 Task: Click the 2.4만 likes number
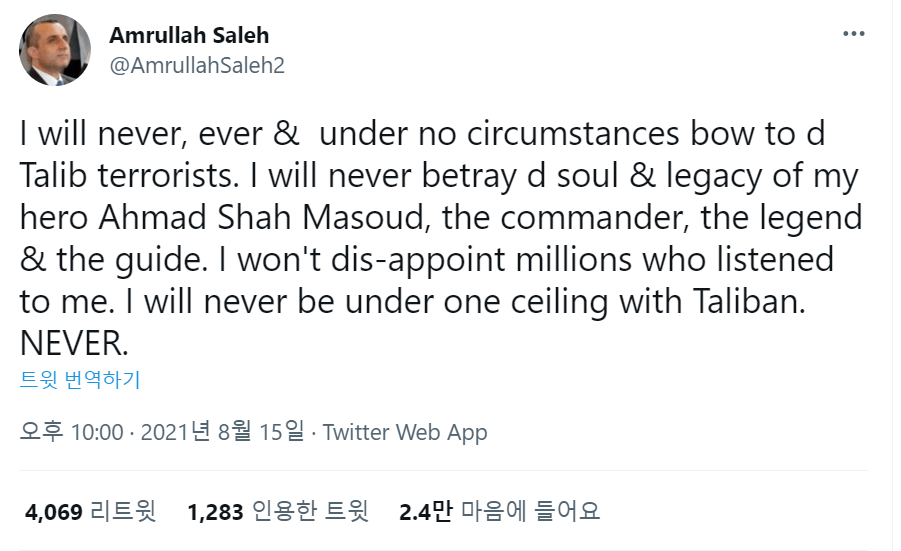(x=426, y=511)
